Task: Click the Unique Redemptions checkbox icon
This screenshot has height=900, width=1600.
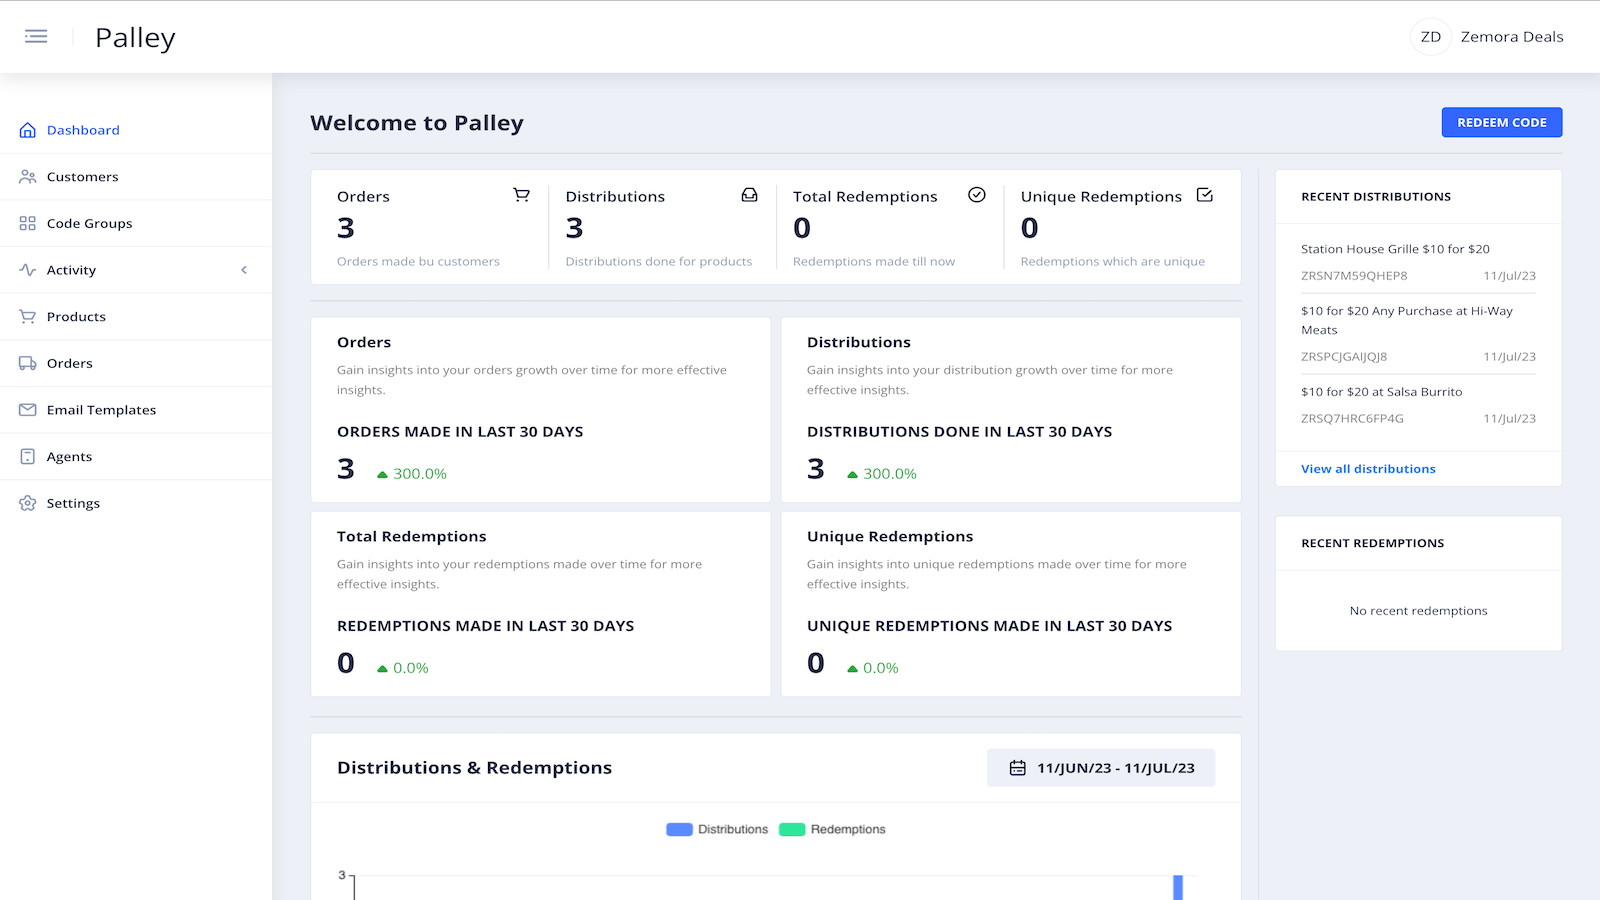Action: (1205, 195)
